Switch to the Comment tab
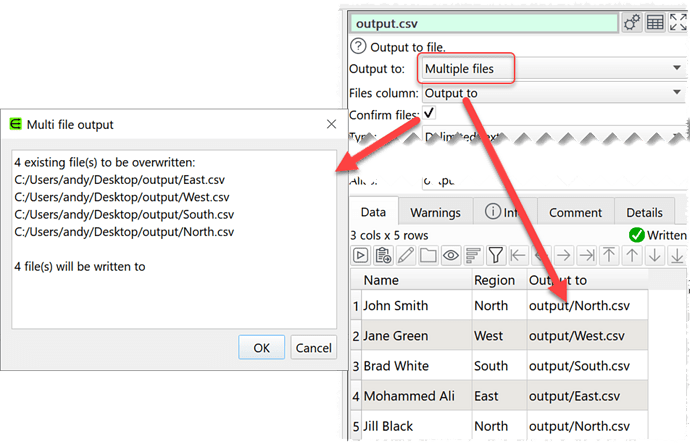The image size is (690, 444). click(575, 213)
